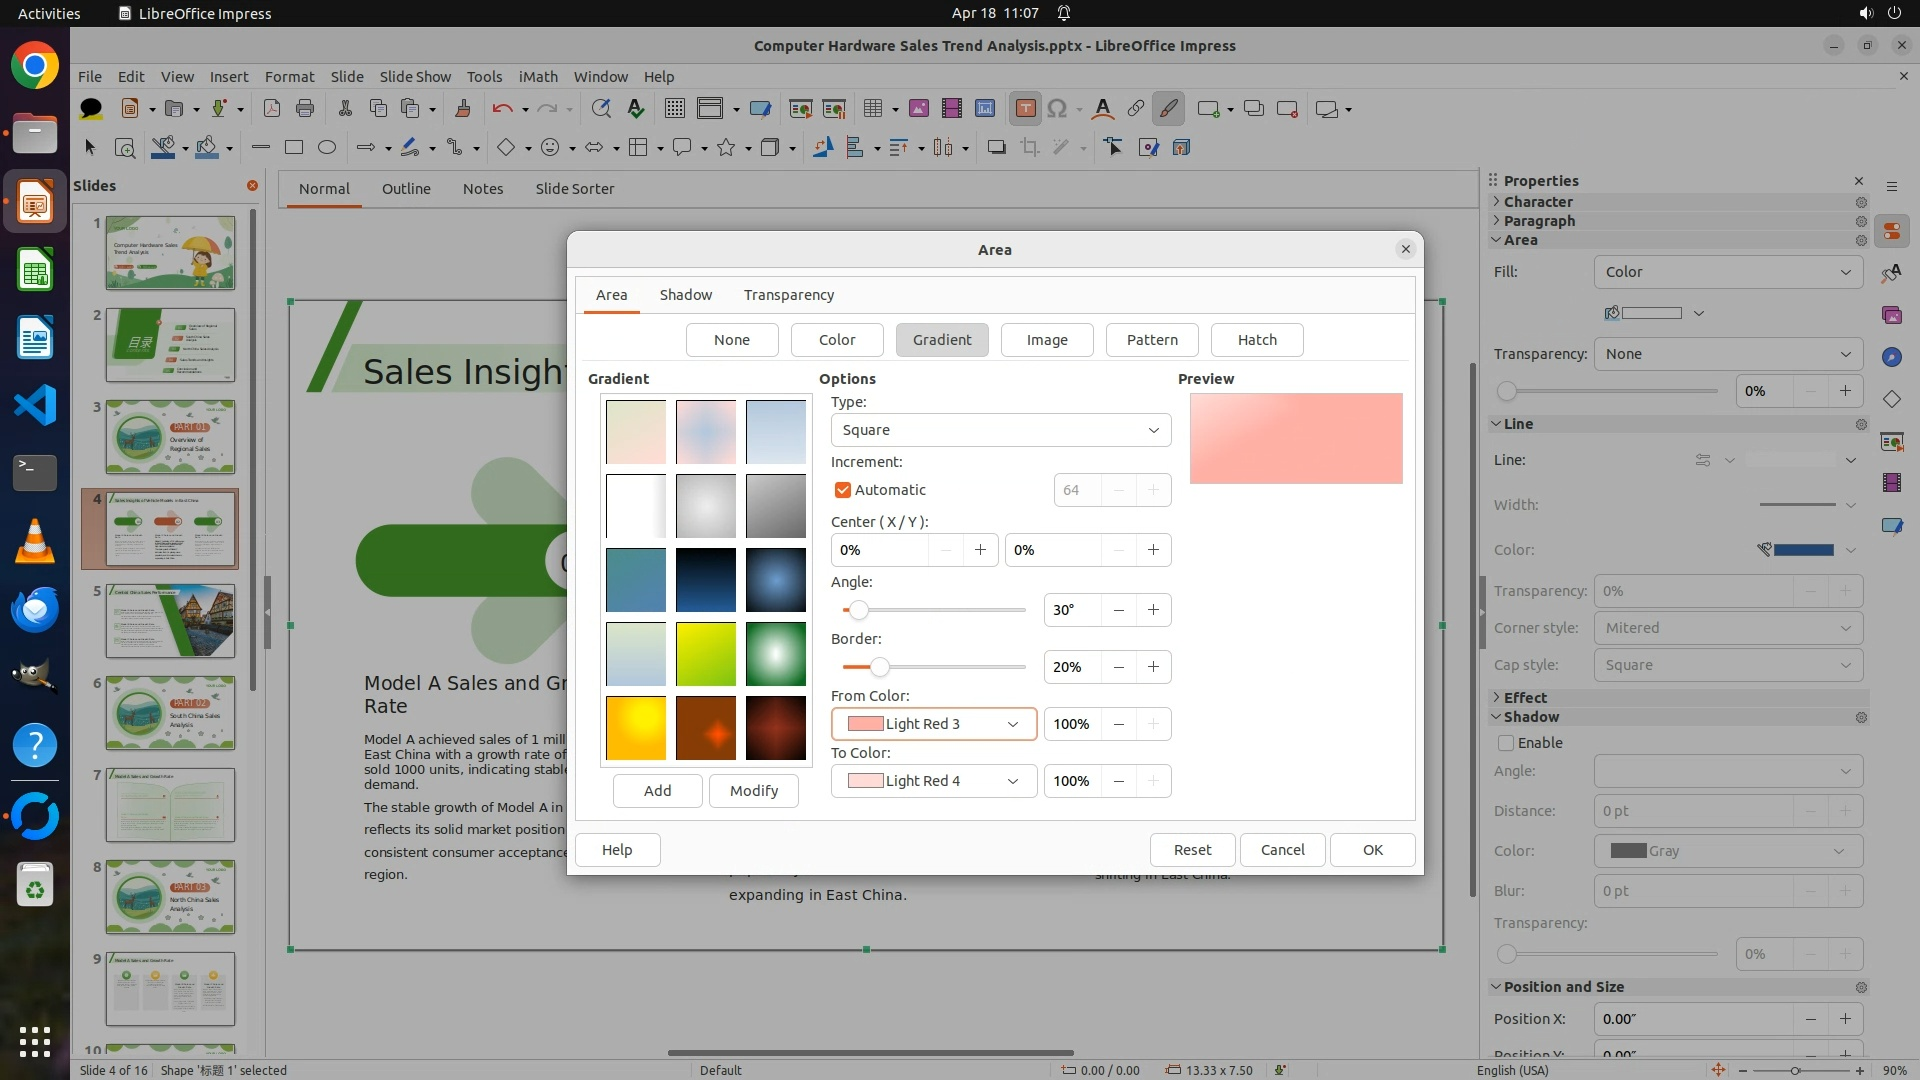Open the Slide Show menu
Screen dimensions: 1920x1080
point(414,76)
